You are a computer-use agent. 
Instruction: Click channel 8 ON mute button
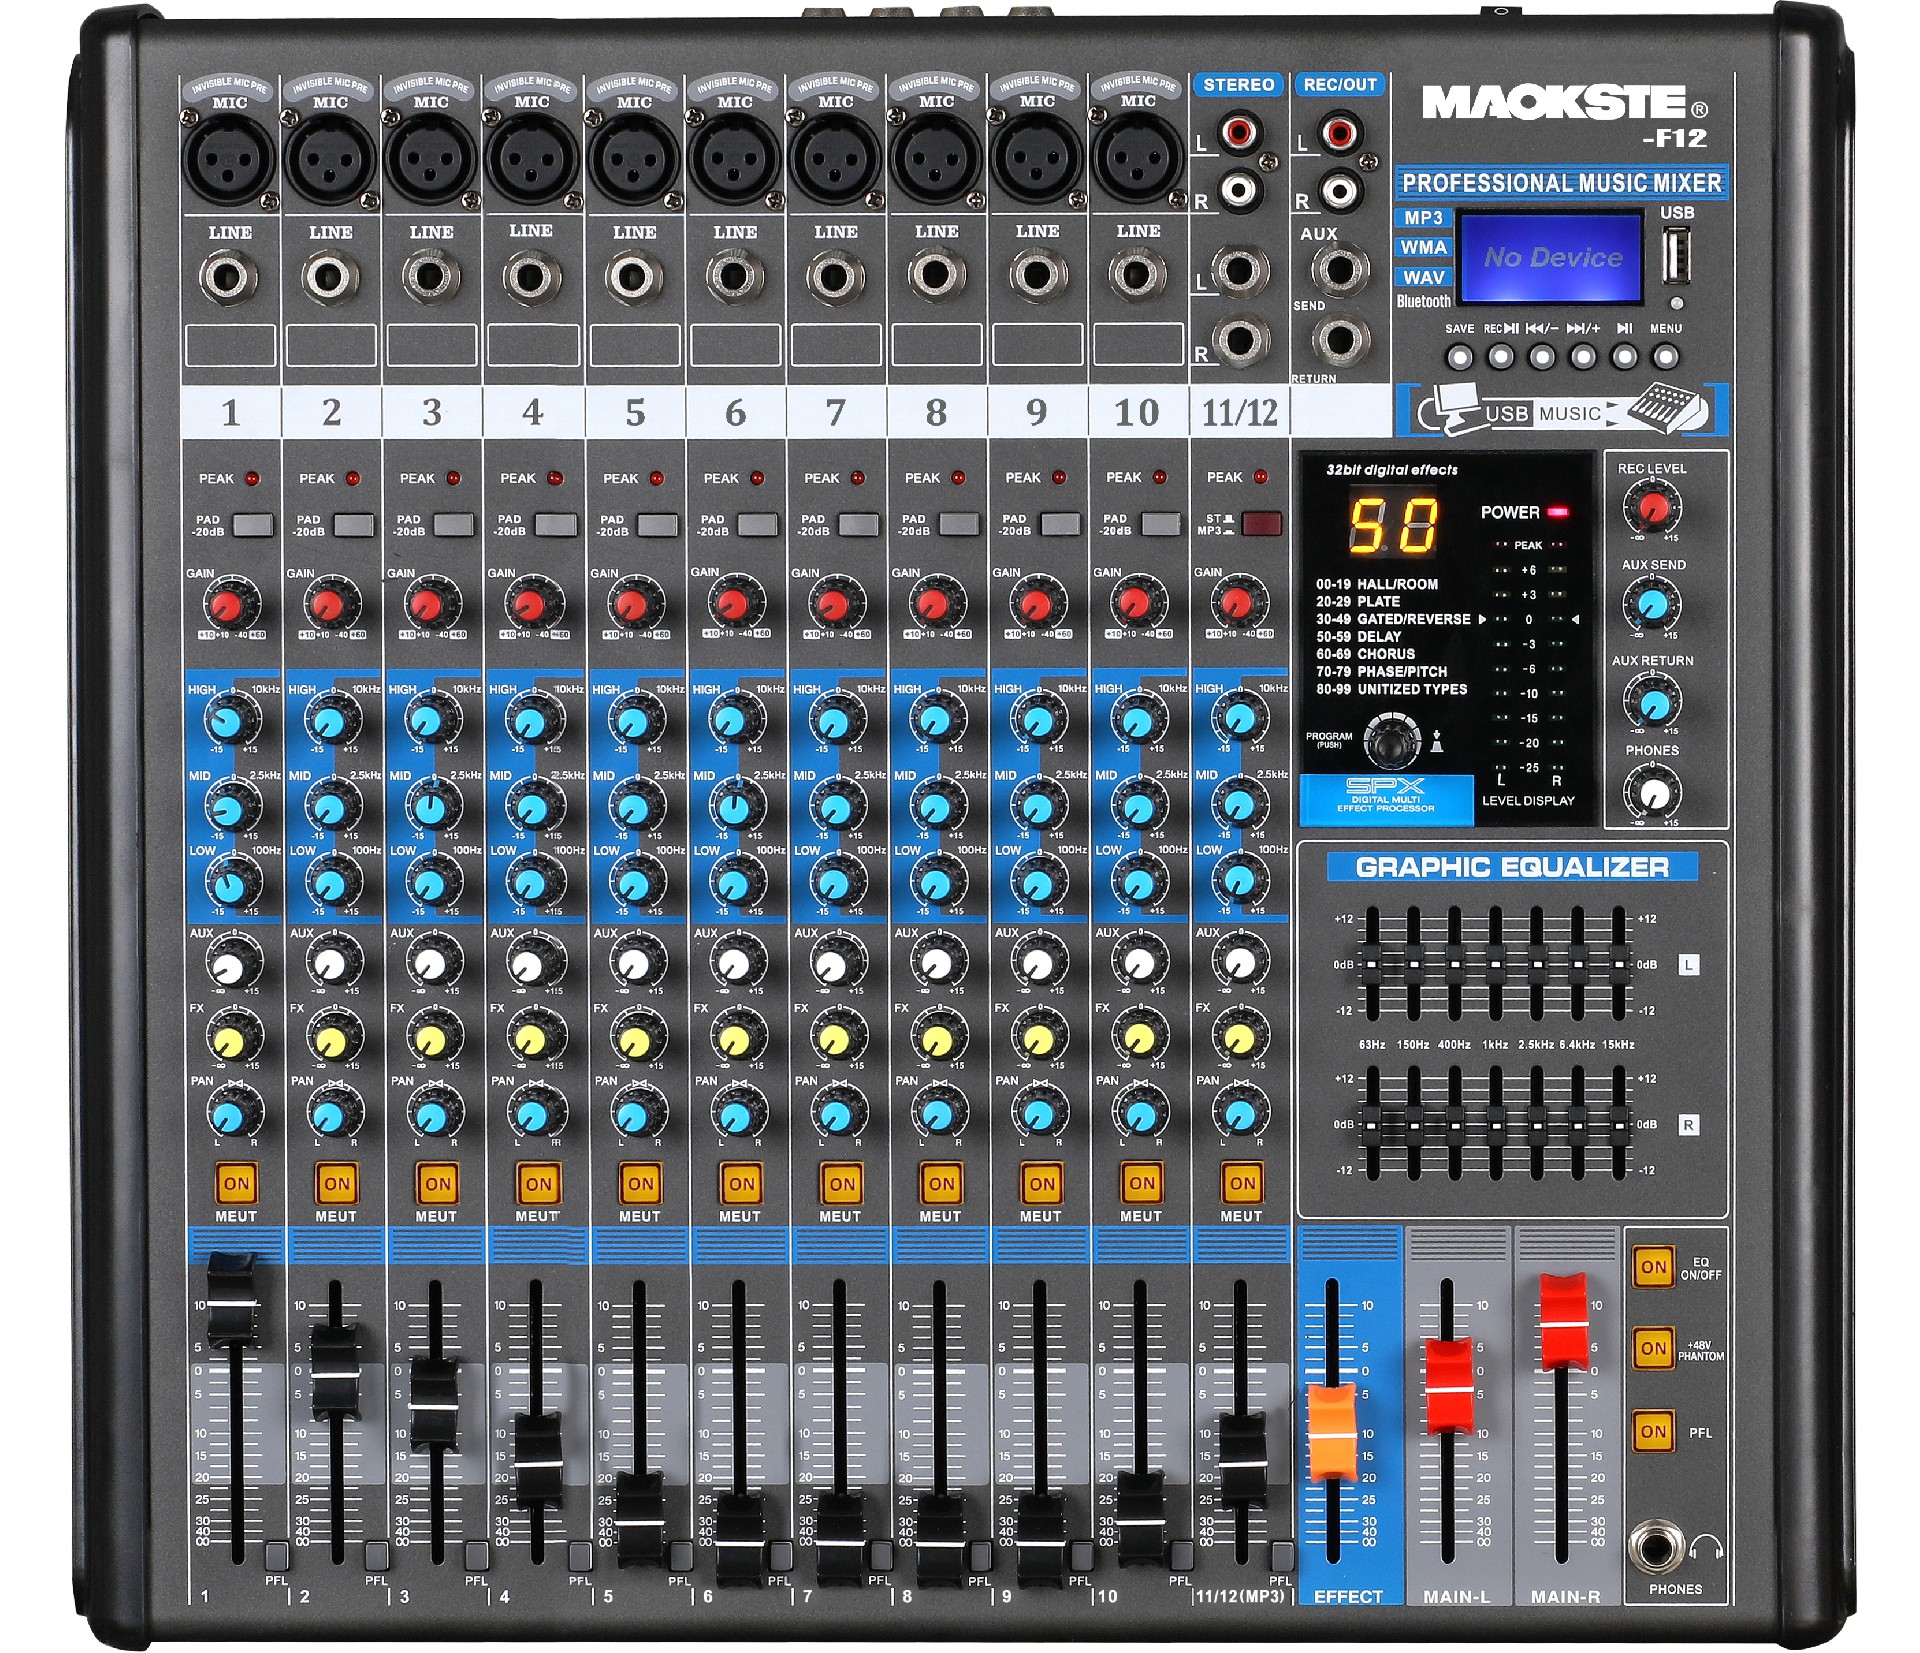click(x=941, y=1183)
